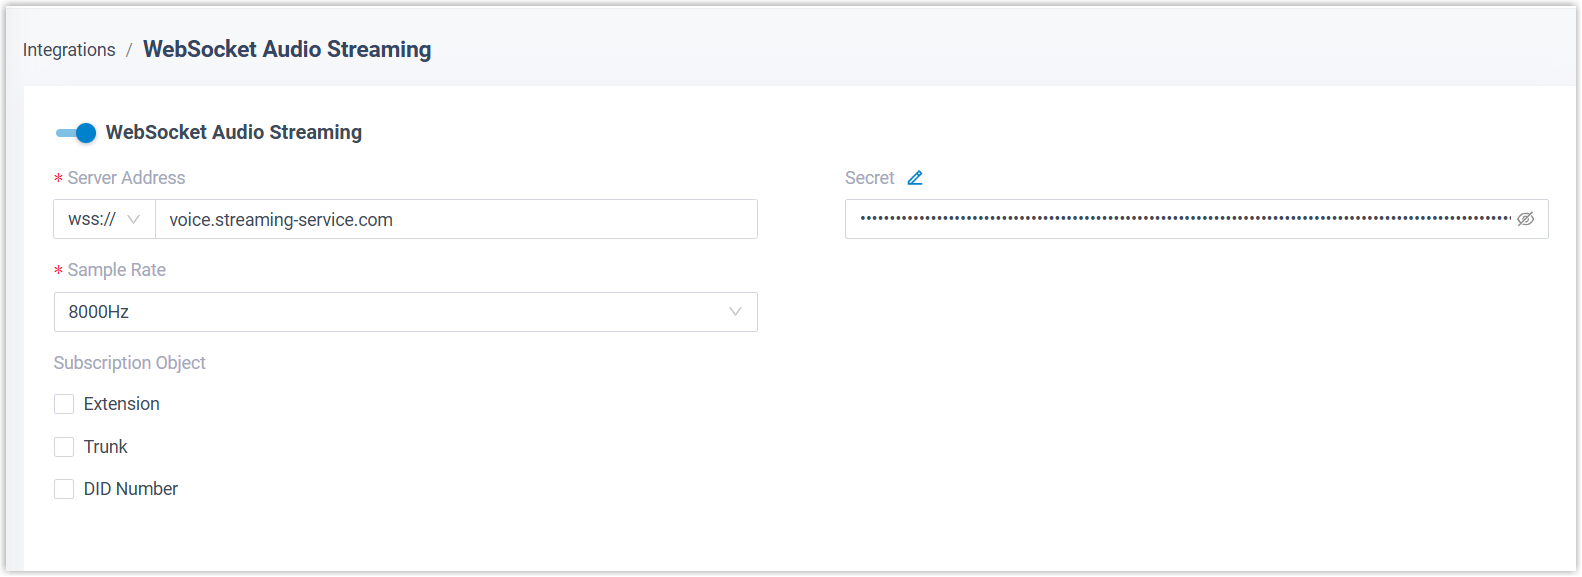Viewport: 1582px width, 577px height.
Task: Click the WebSocket Audio Streaming page title
Action: [x=287, y=49]
